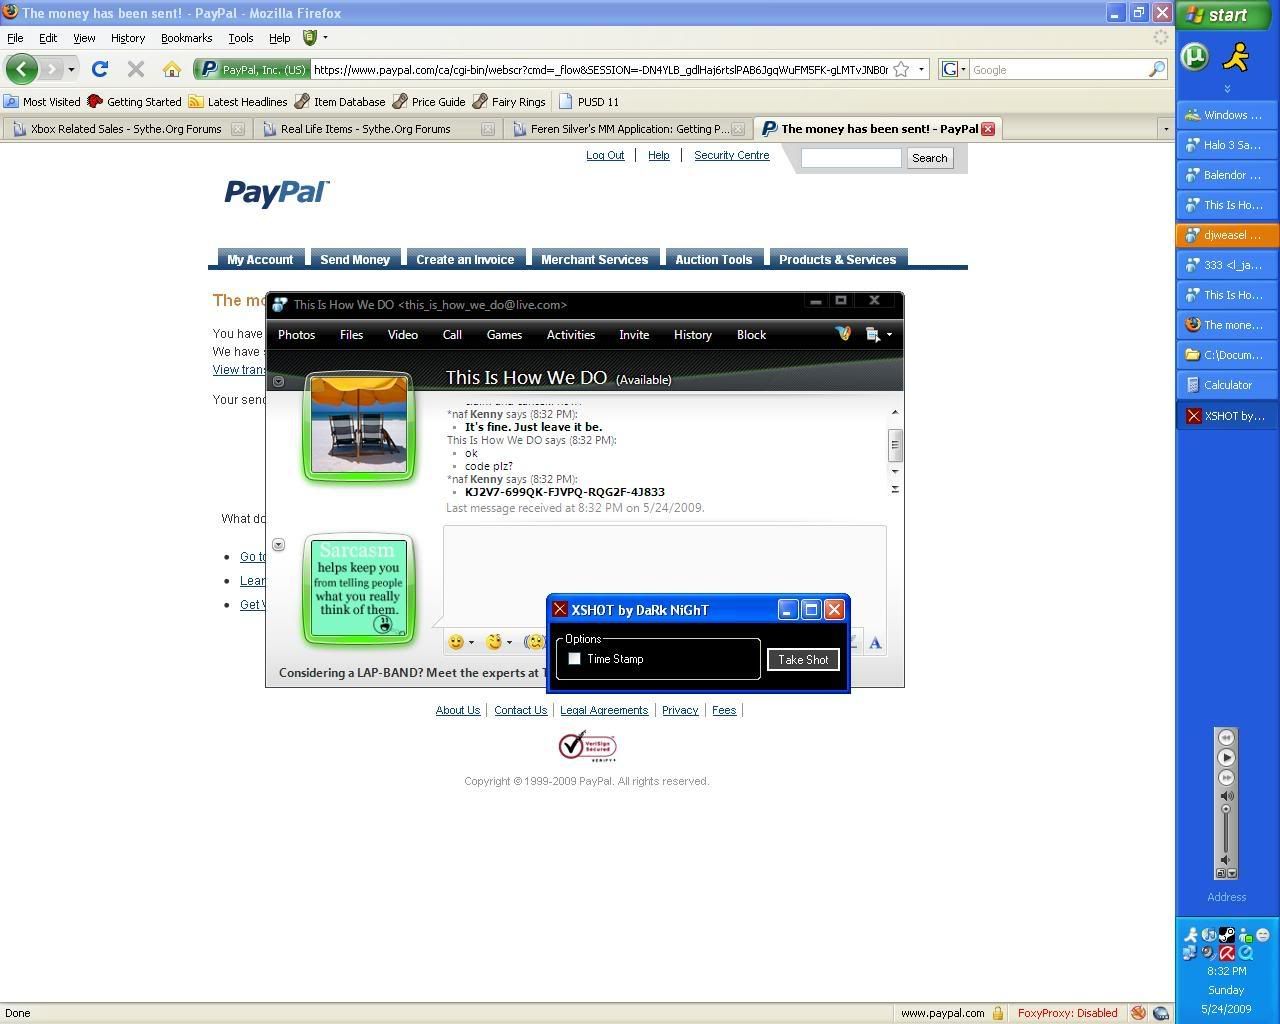Expand the quick launch overflow chevron
This screenshot has width=1280, height=1024.
[x=1227, y=89]
